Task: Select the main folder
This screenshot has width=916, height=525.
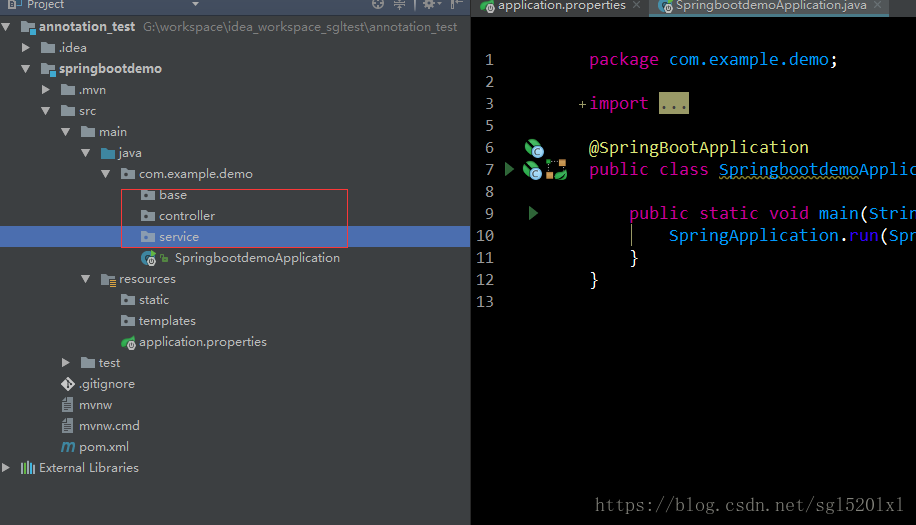Action: [112, 131]
